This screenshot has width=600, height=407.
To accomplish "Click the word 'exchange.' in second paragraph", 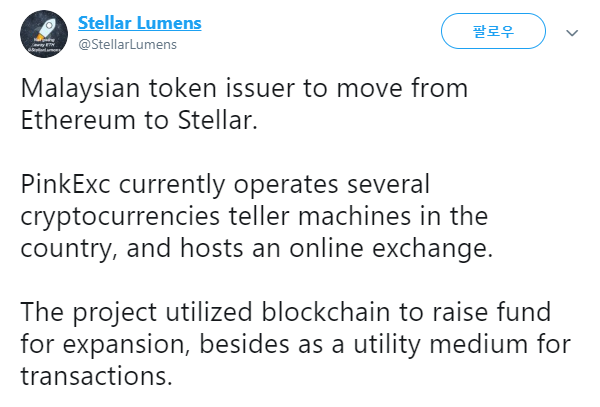I will pos(433,249).
